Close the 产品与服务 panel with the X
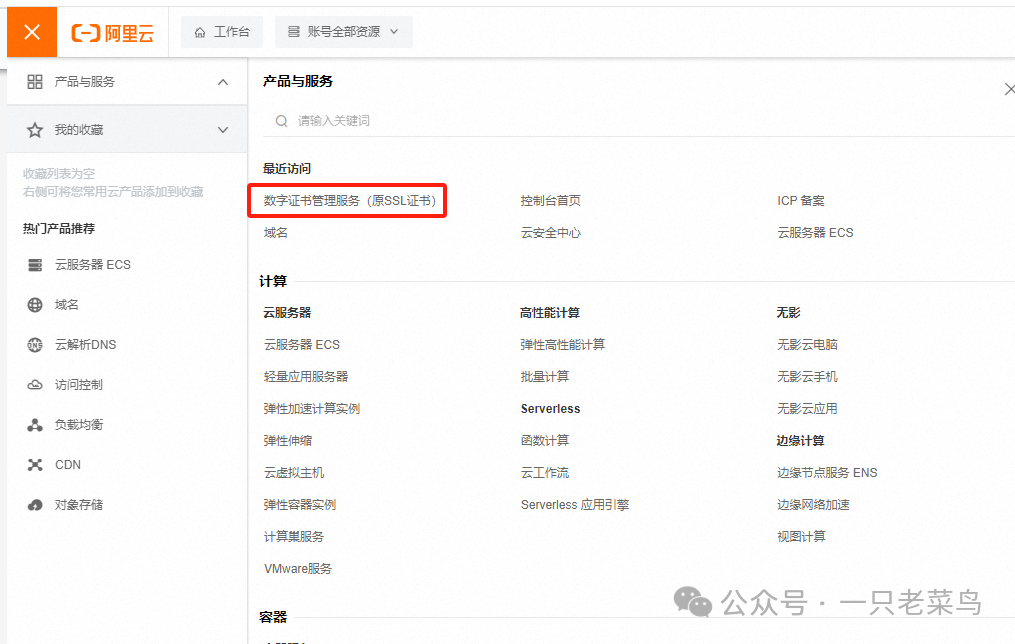The width and height of the screenshot is (1015, 644). click(x=1009, y=89)
